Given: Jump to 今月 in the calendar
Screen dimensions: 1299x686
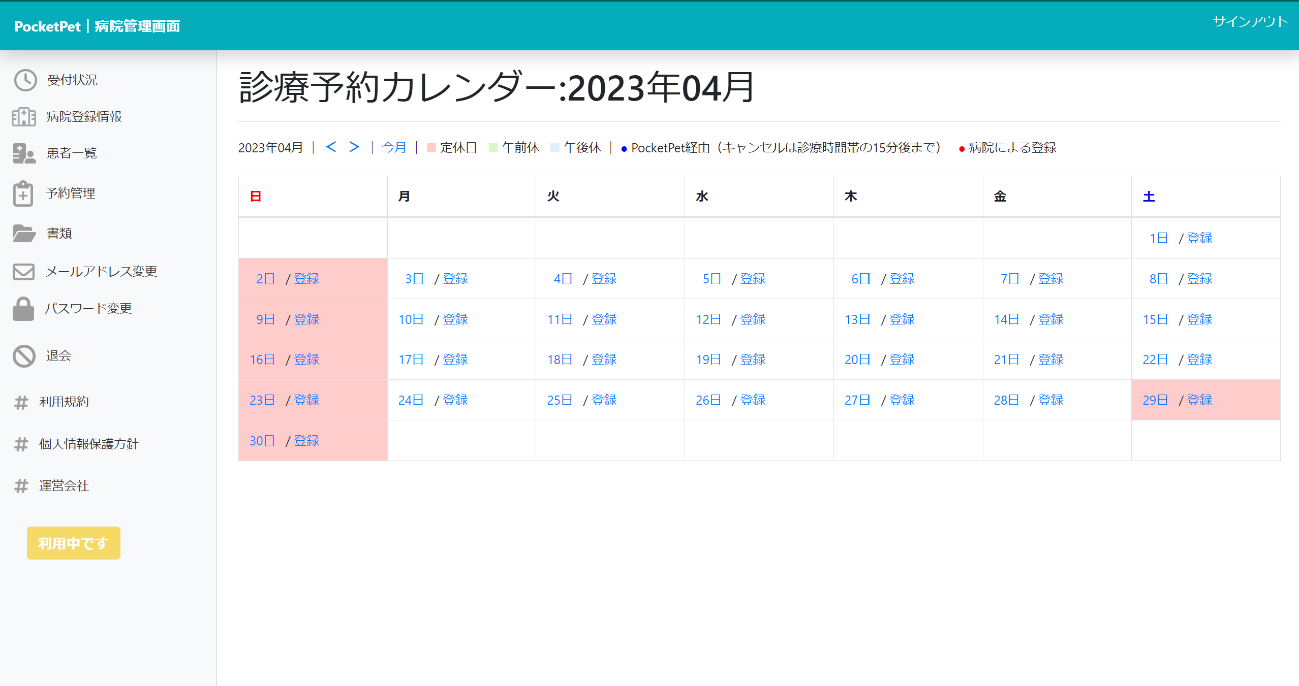Looking at the screenshot, I should [394, 147].
